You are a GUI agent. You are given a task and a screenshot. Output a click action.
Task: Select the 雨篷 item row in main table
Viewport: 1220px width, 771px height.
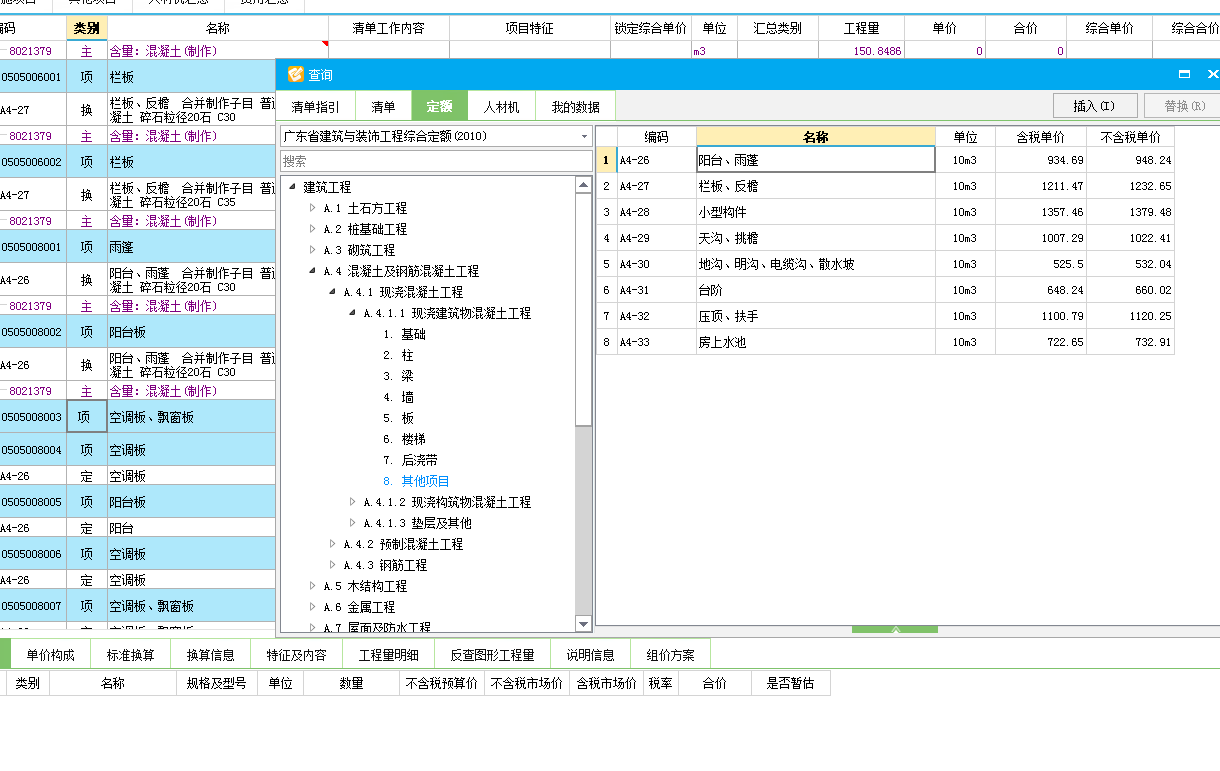(138, 246)
